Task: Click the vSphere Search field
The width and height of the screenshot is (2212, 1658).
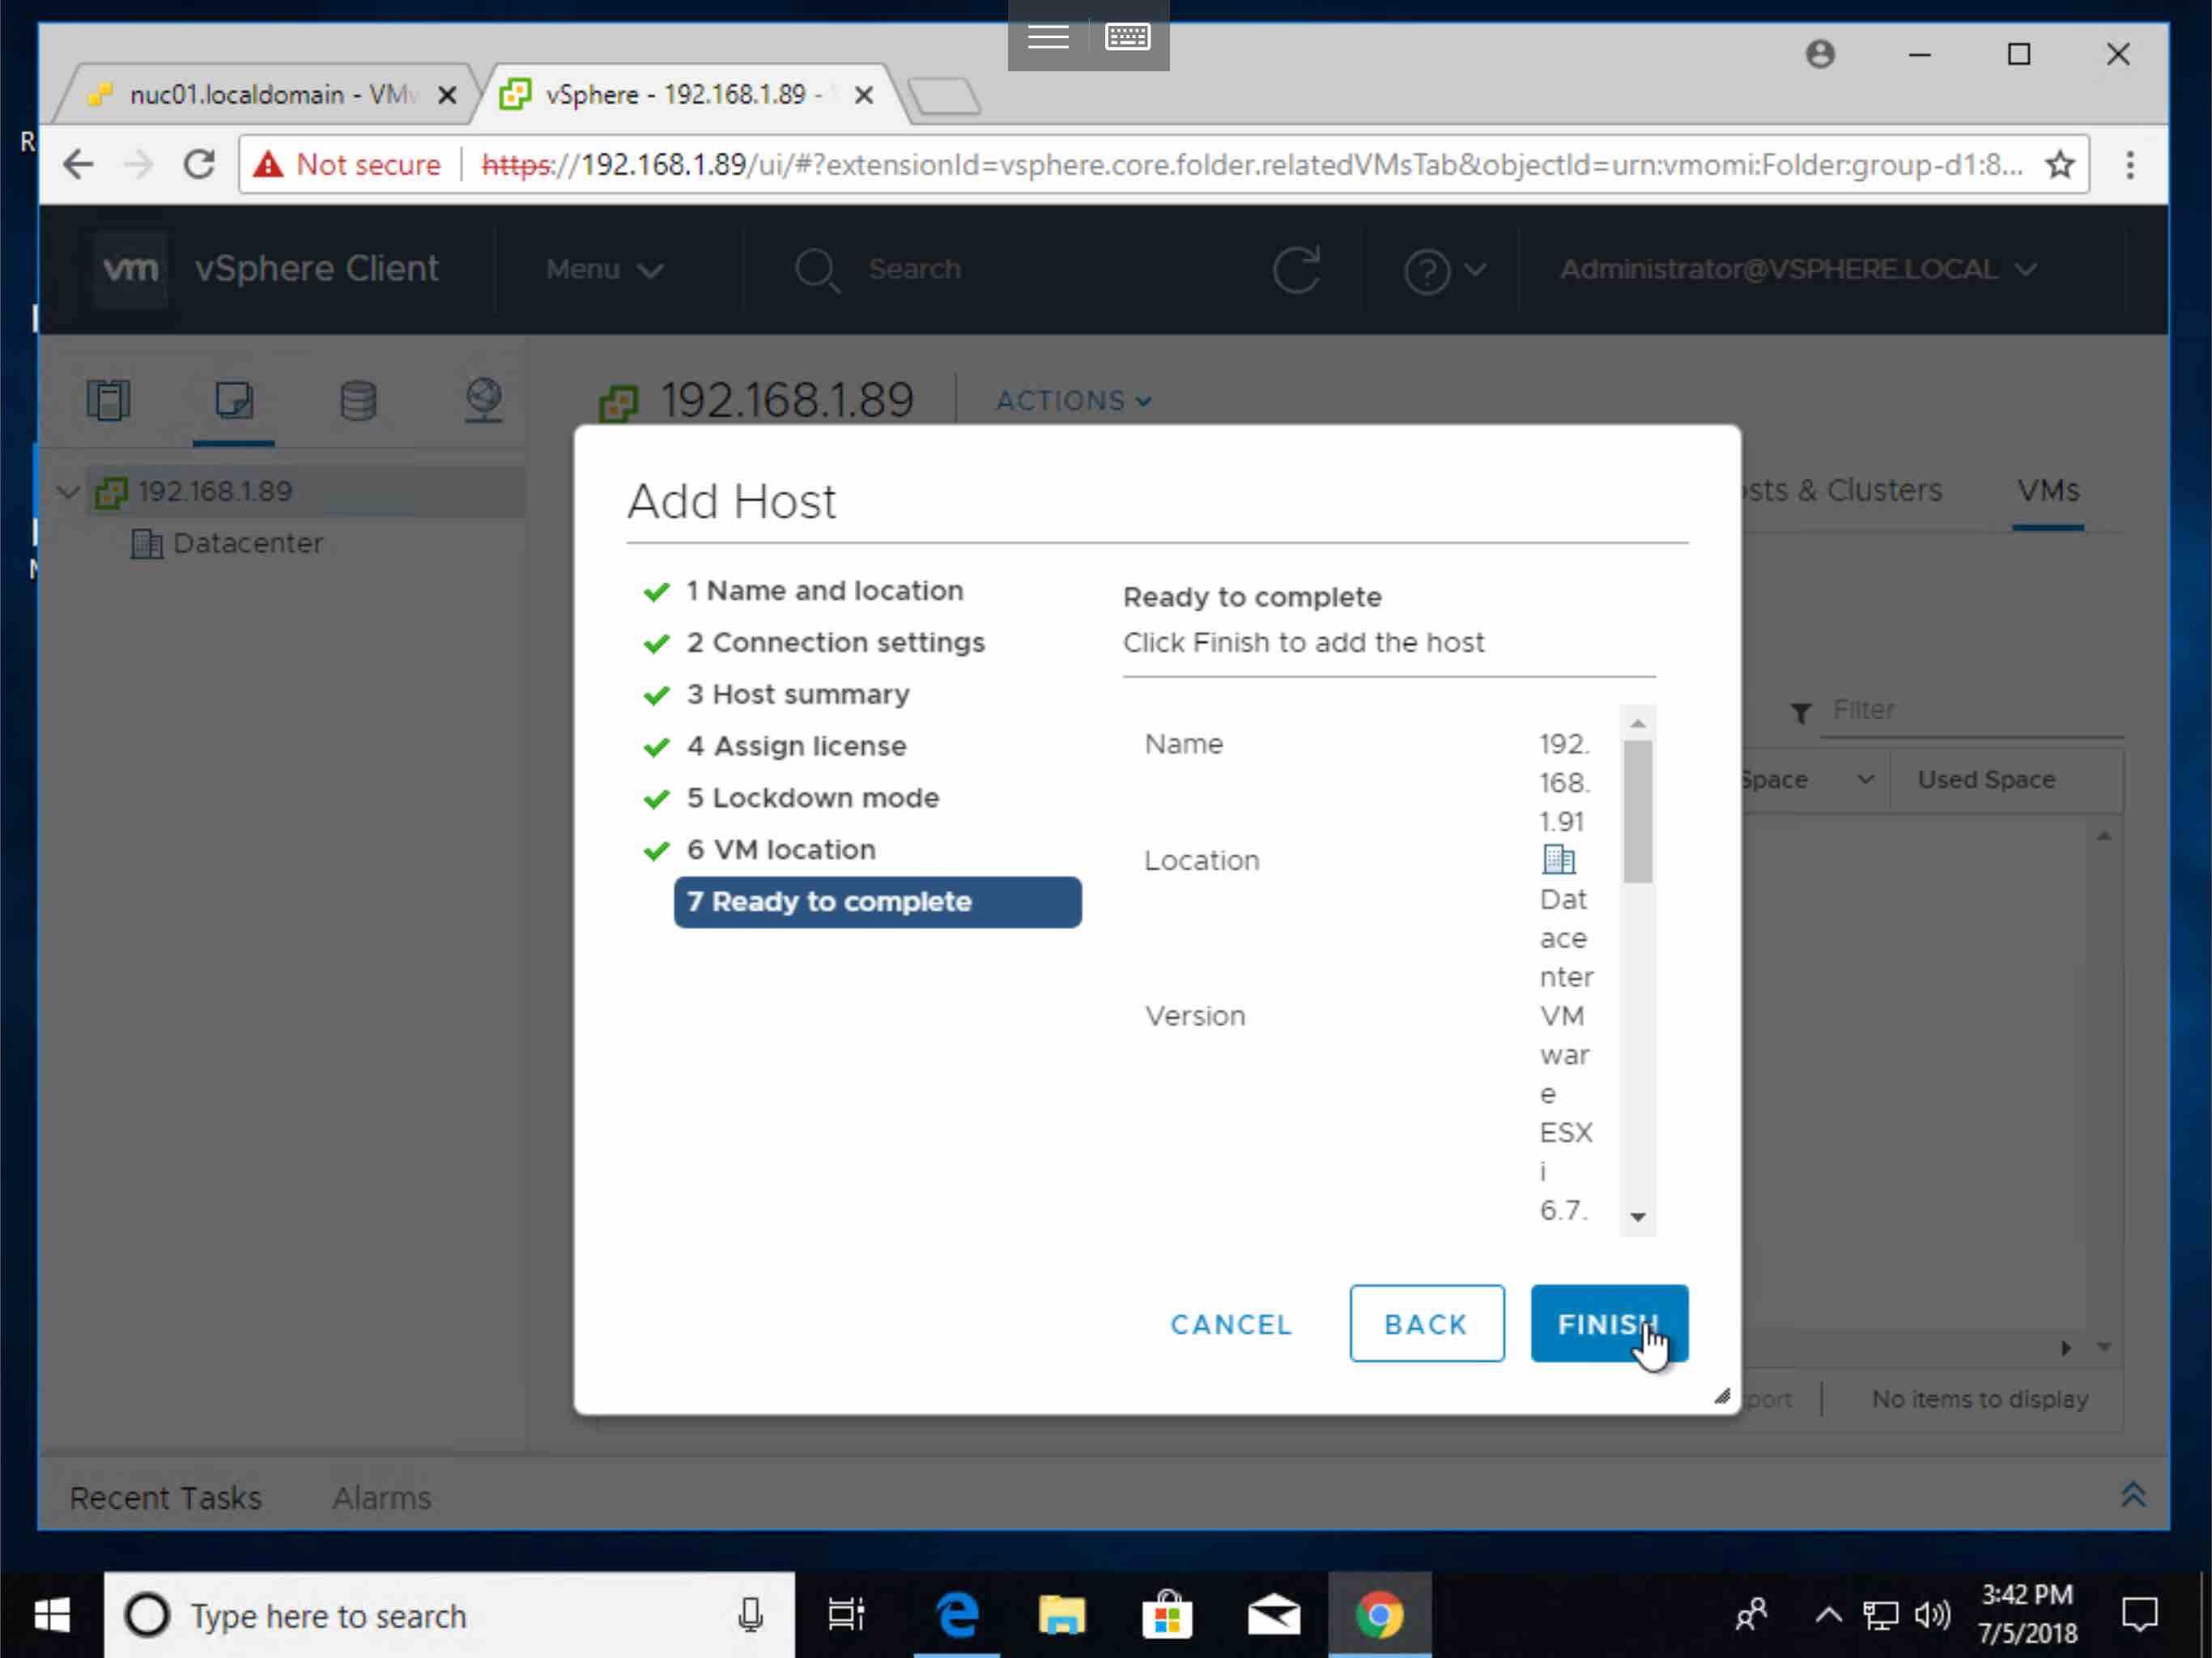Action: point(914,270)
